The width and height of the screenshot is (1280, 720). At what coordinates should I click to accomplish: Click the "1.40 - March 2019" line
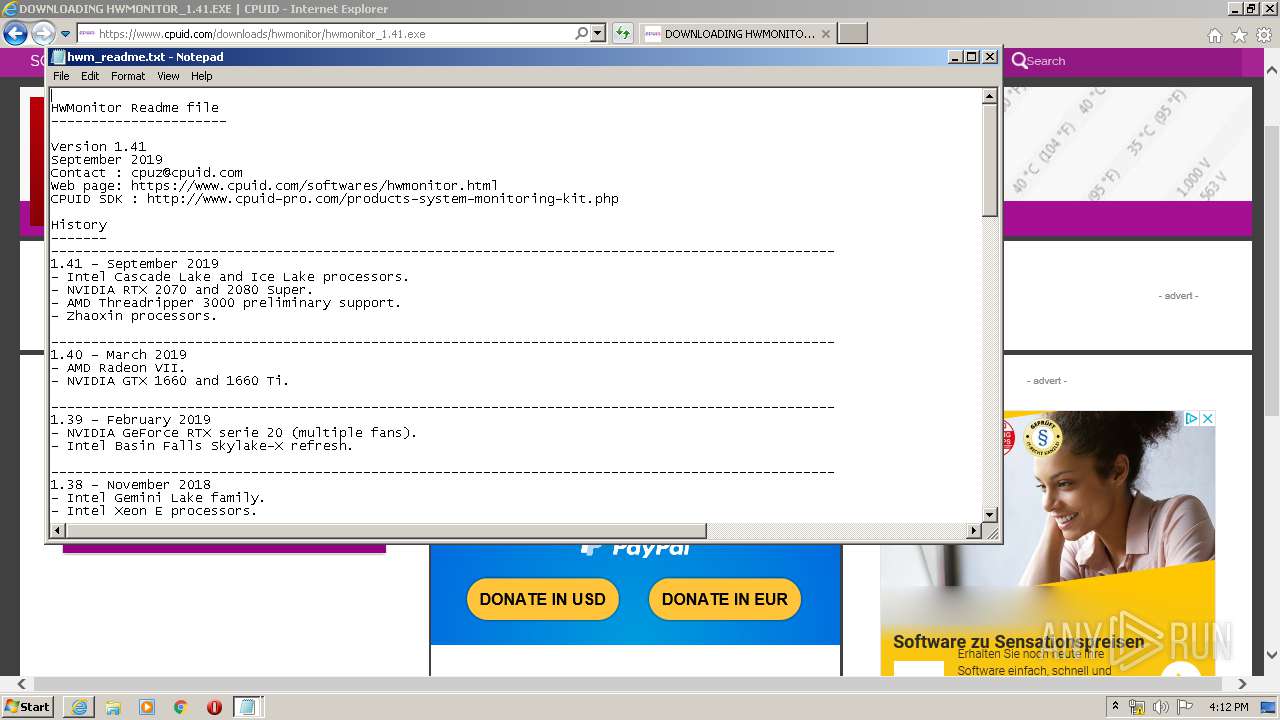point(119,355)
